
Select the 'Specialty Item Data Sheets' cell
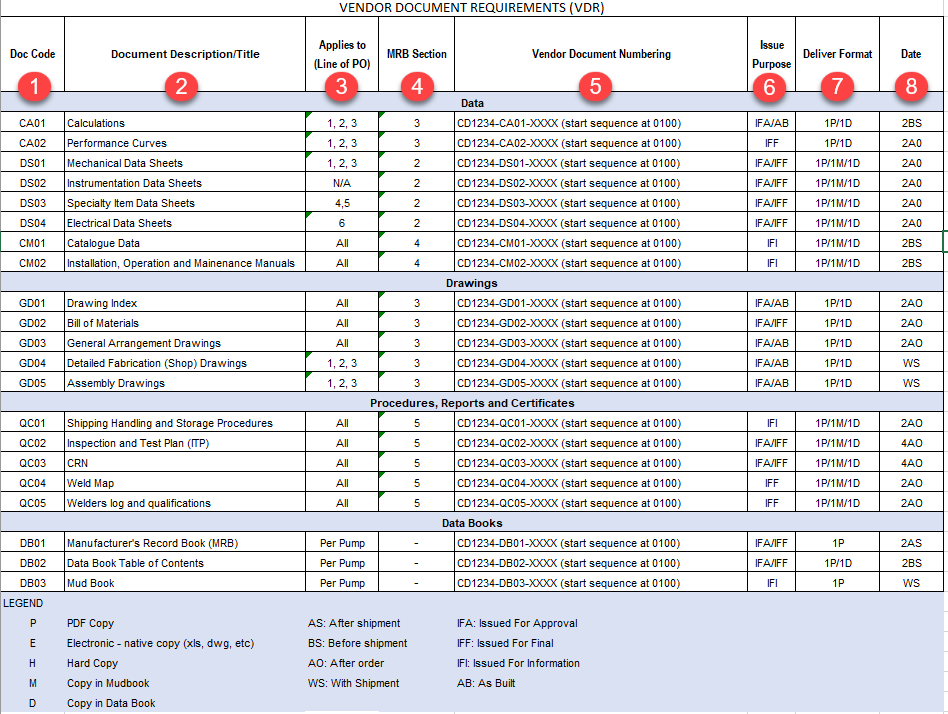[185, 203]
